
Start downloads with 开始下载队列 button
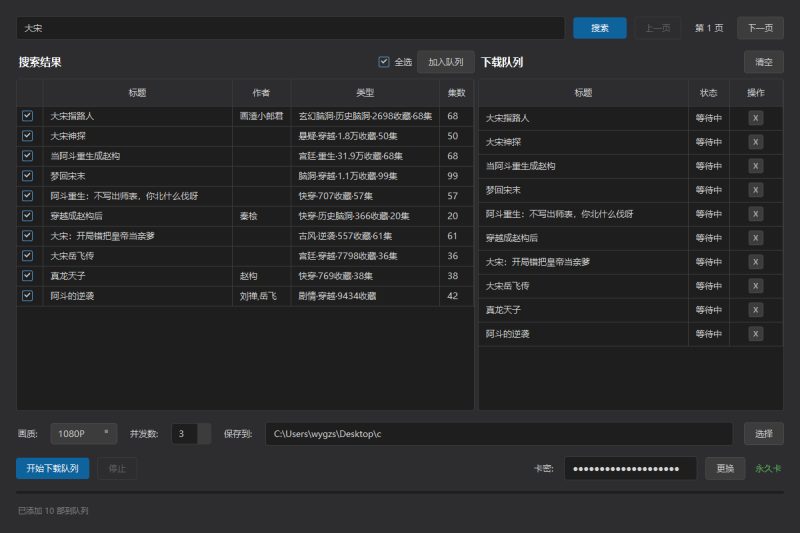pos(52,468)
